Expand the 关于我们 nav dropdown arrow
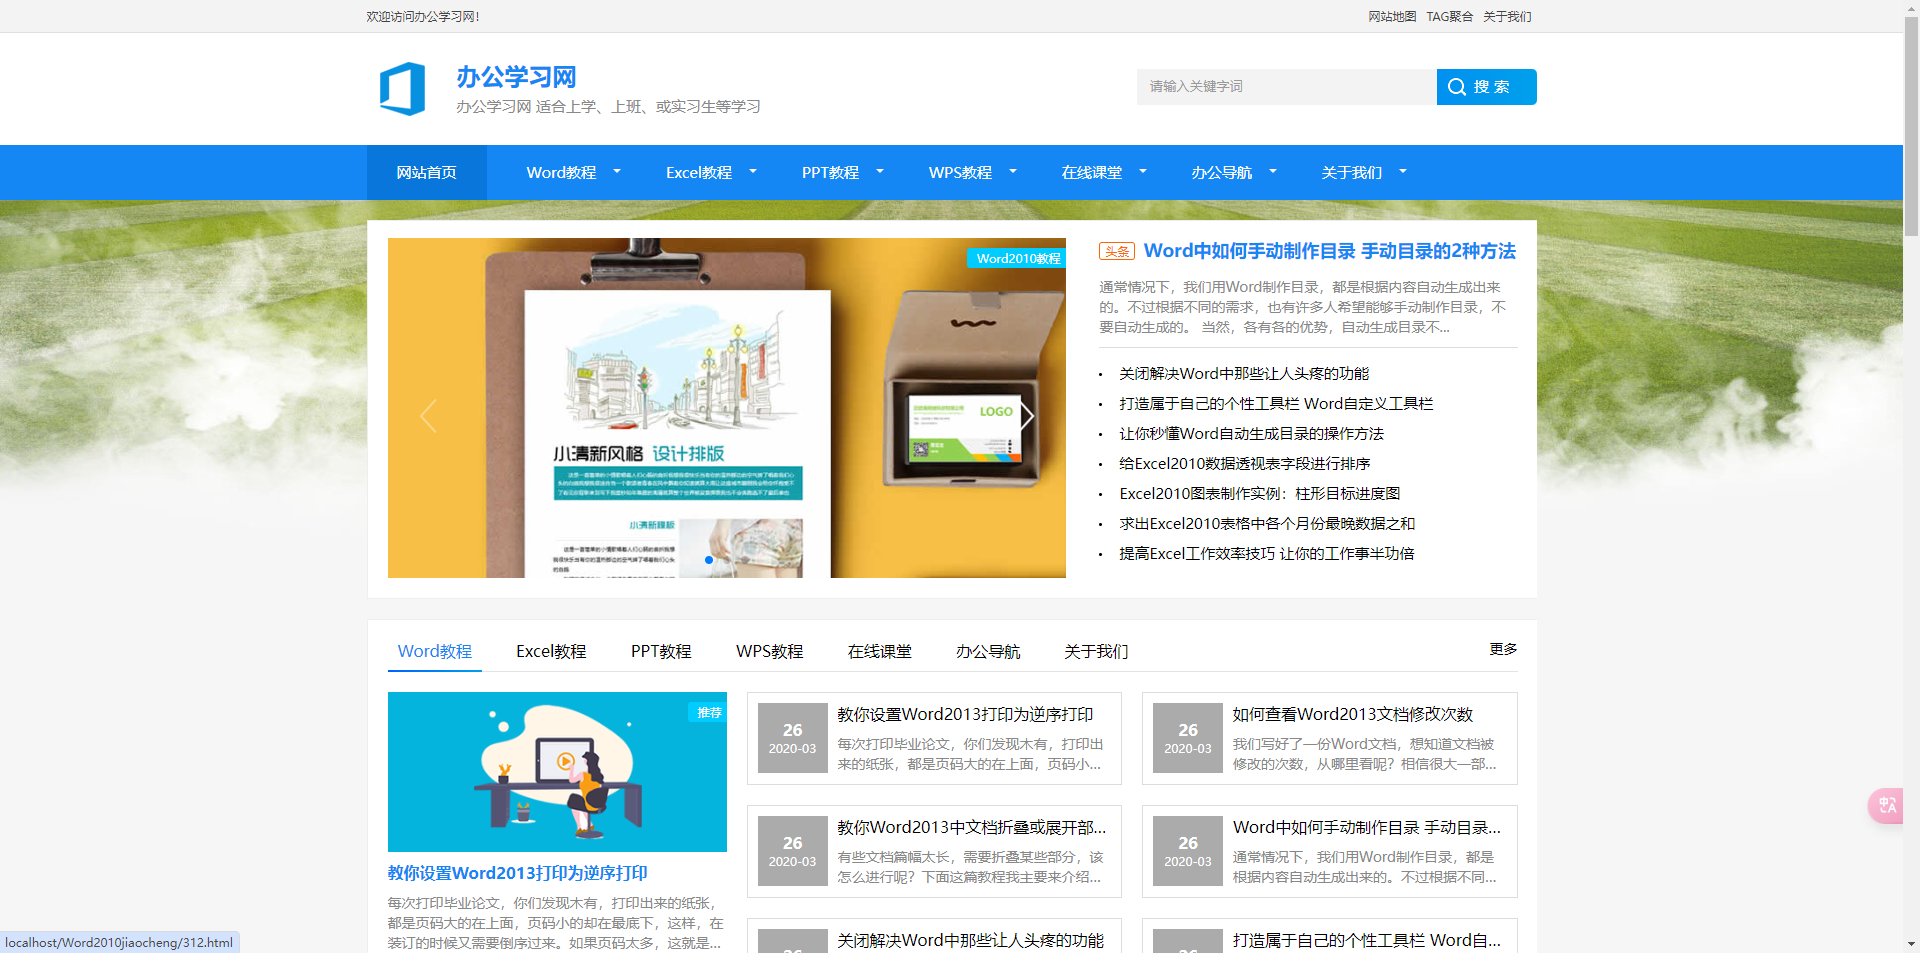This screenshot has width=1920, height=953. pos(1403,172)
